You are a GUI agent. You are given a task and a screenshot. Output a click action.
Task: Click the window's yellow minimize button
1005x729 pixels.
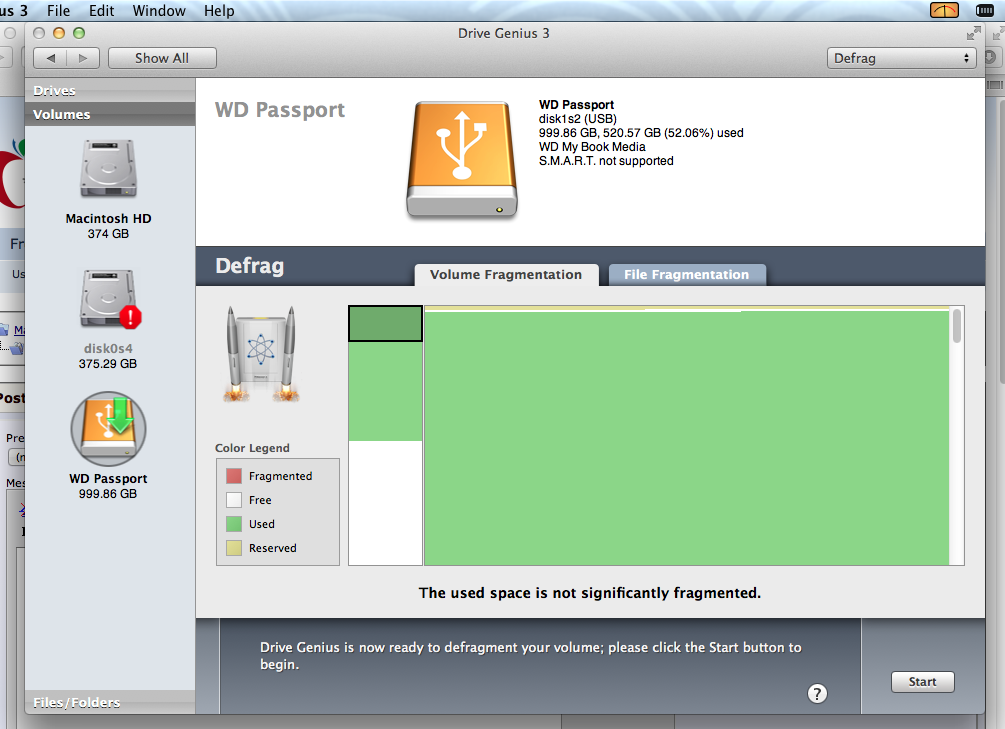pyautogui.click(x=59, y=33)
